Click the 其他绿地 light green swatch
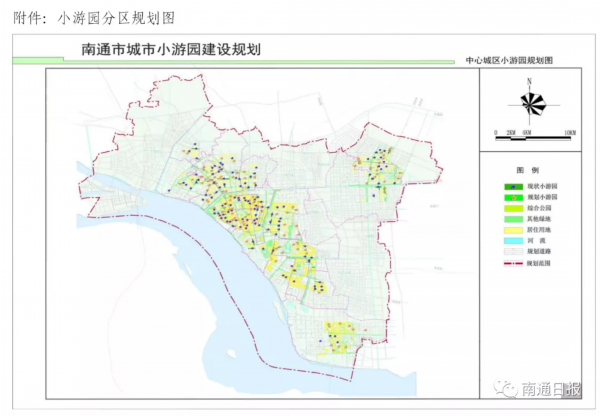The width and height of the screenshot is (600, 416). 511,219
